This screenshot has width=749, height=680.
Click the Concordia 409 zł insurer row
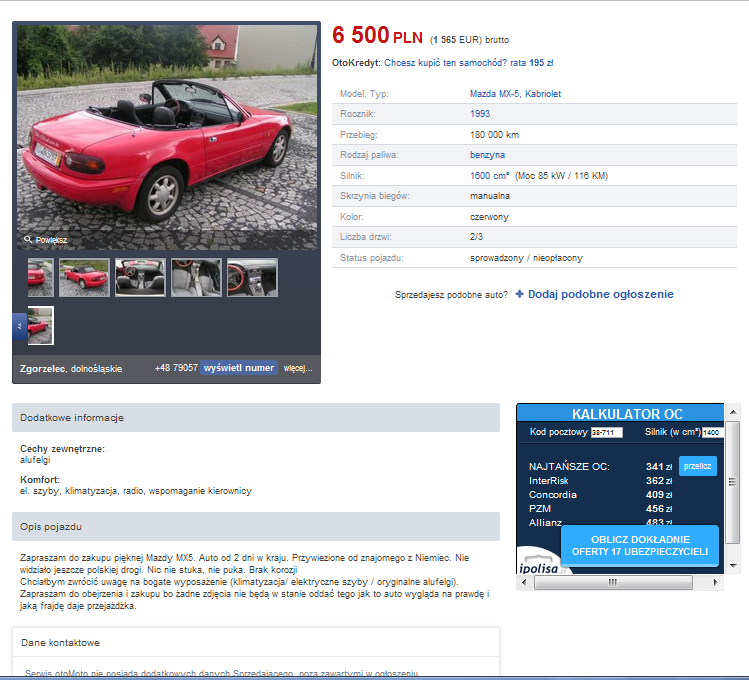[600, 495]
